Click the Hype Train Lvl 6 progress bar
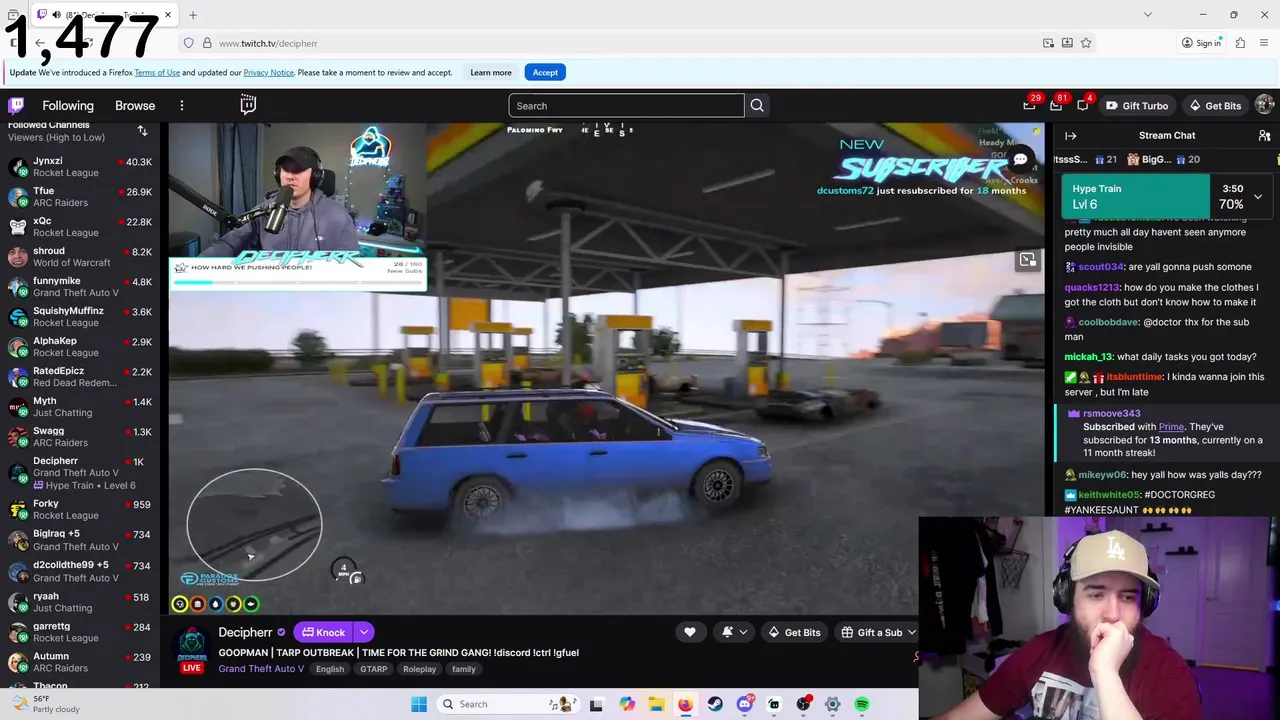Image resolution: width=1280 pixels, height=720 pixels. click(1135, 196)
